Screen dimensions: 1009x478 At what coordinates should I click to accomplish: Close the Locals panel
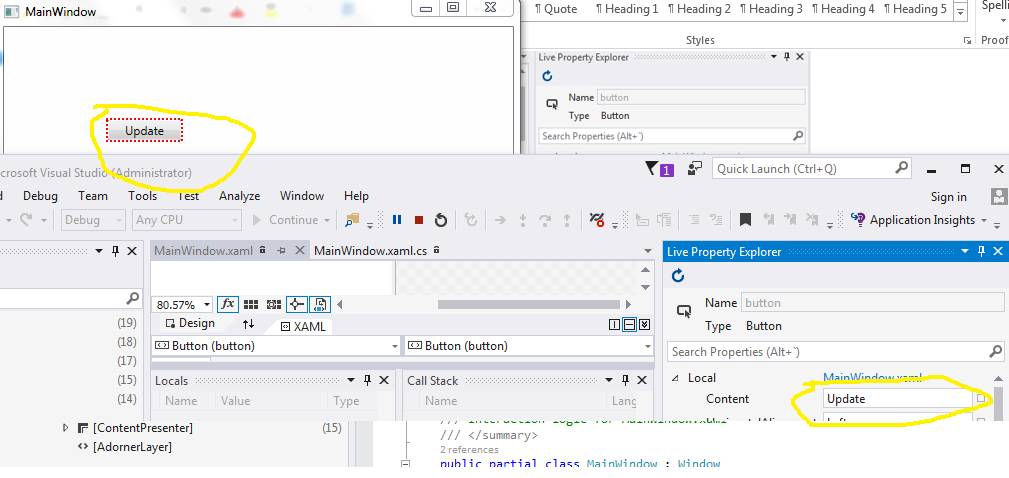(384, 381)
